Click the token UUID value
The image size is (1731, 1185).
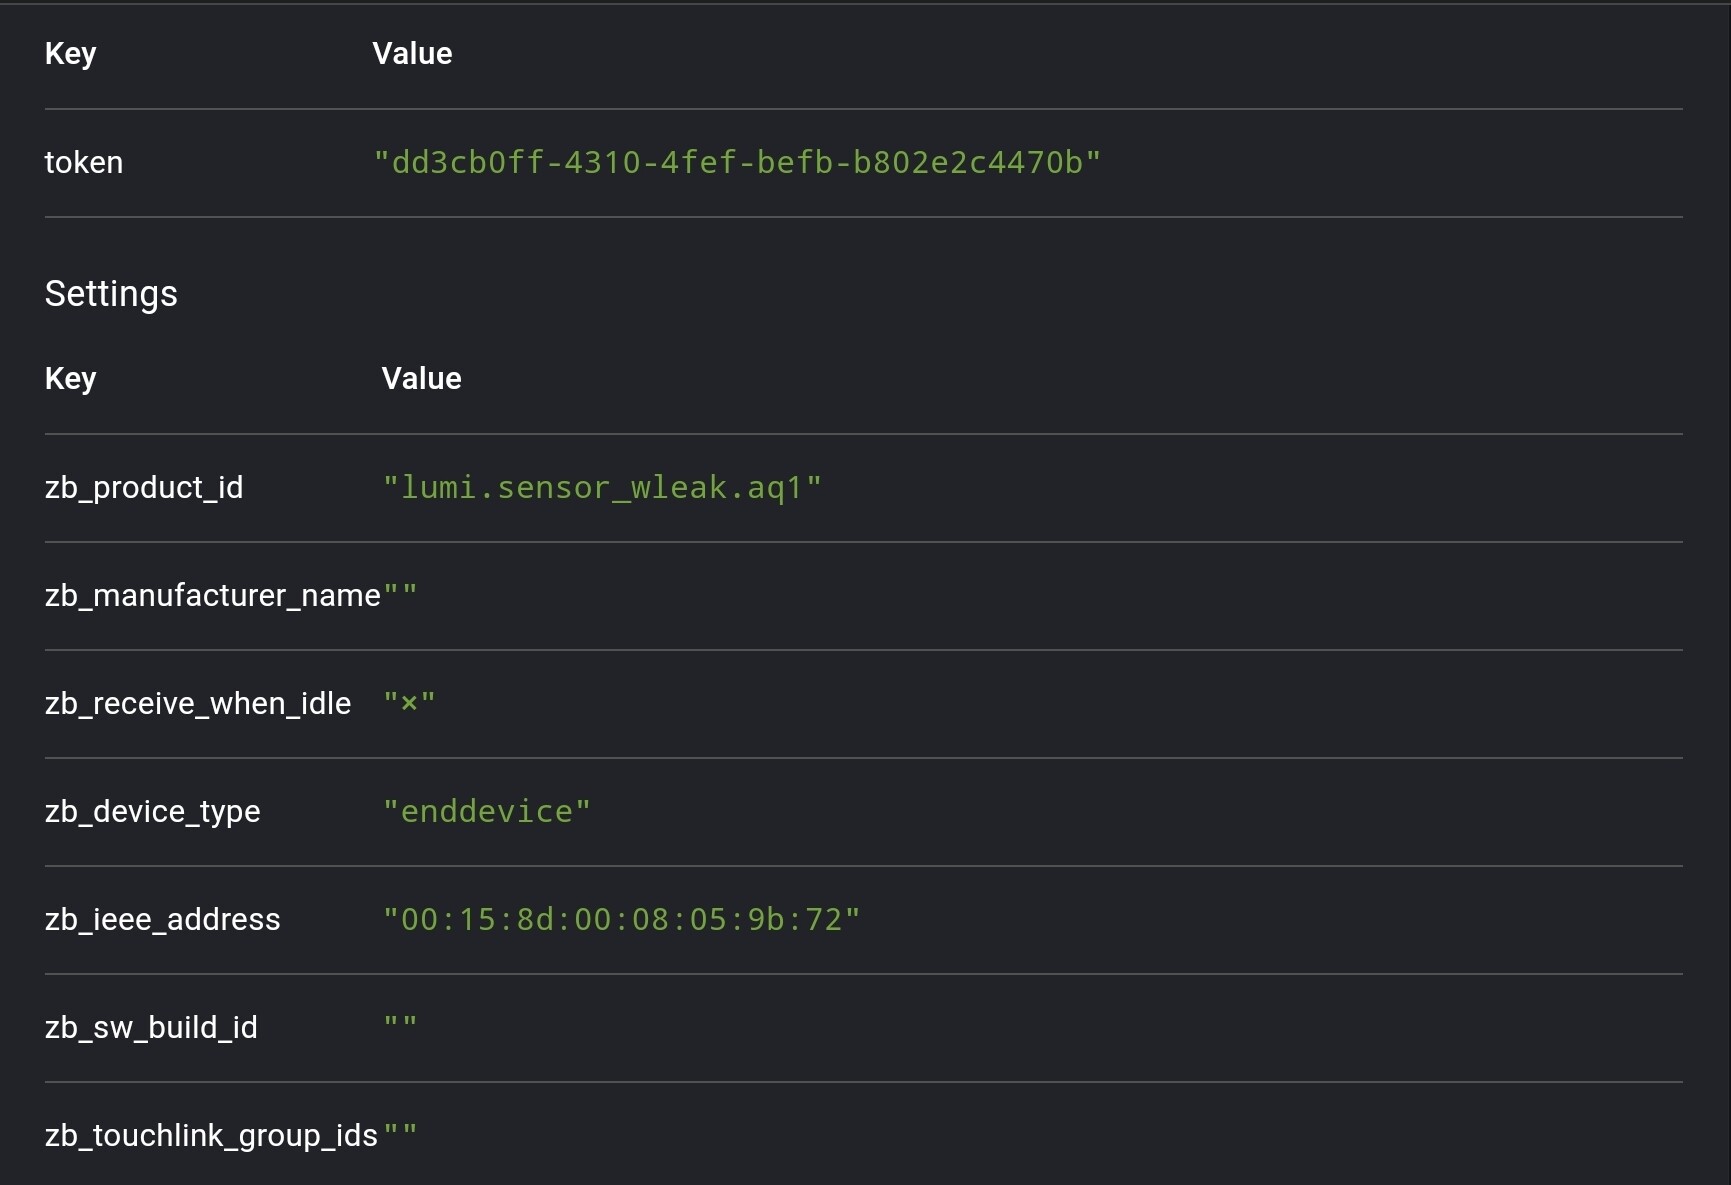(737, 162)
